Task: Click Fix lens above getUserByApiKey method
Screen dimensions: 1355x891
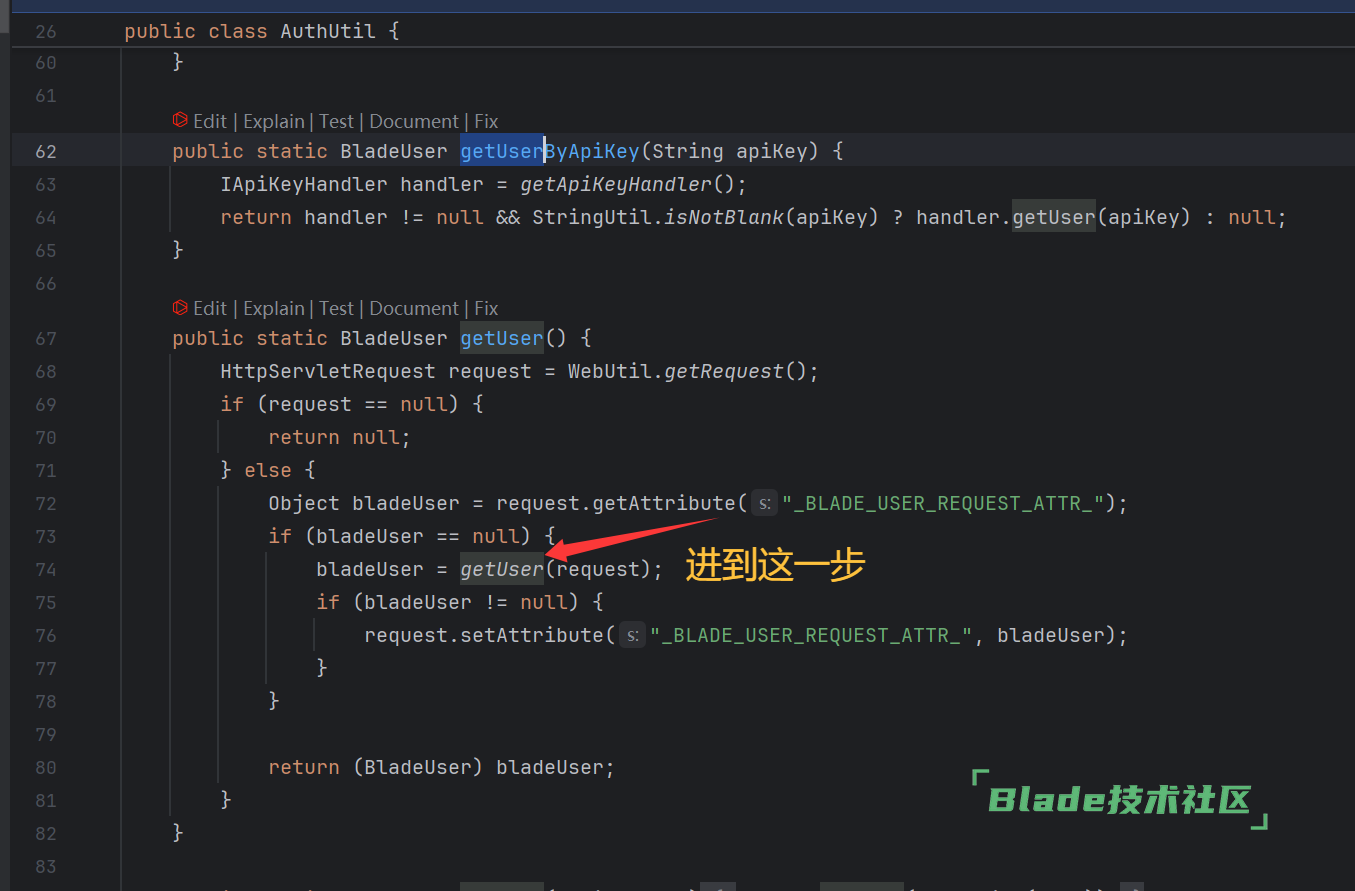Action: coord(486,121)
